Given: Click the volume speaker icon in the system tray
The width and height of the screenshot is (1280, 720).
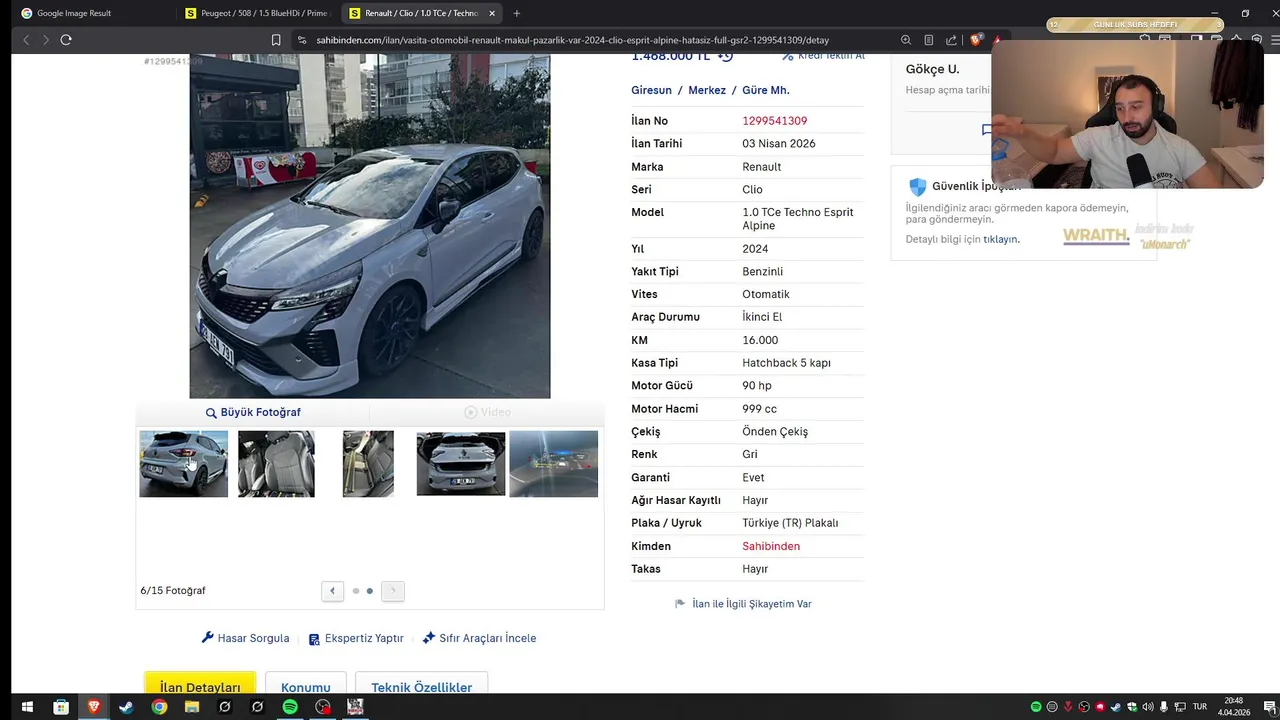Looking at the screenshot, I should tap(1148, 707).
